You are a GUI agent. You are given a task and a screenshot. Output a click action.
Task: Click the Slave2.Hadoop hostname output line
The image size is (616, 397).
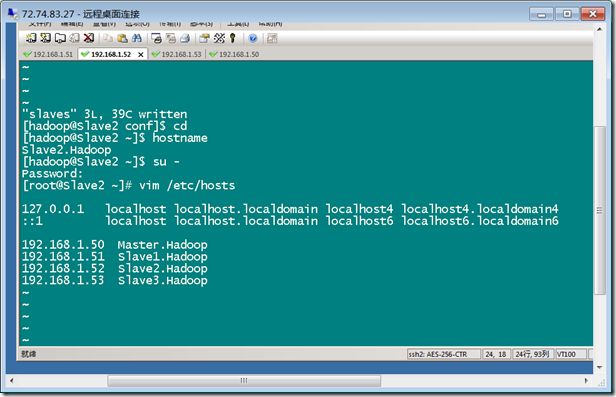(66, 150)
